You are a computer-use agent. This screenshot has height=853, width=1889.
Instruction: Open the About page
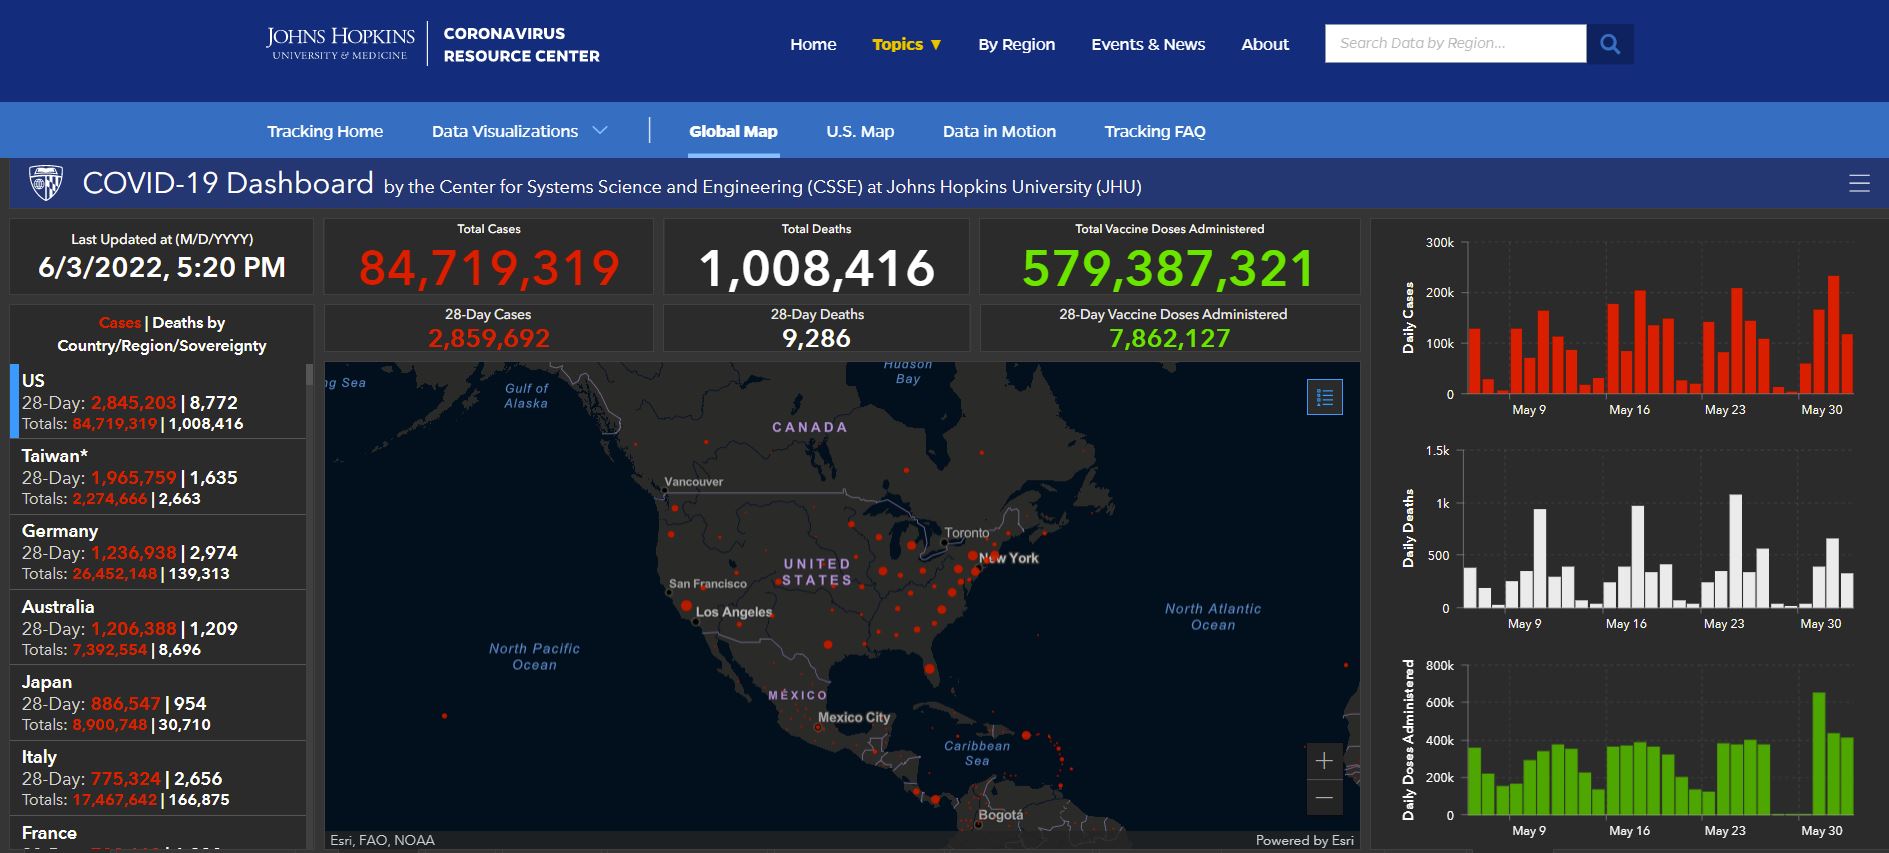(x=1265, y=44)
